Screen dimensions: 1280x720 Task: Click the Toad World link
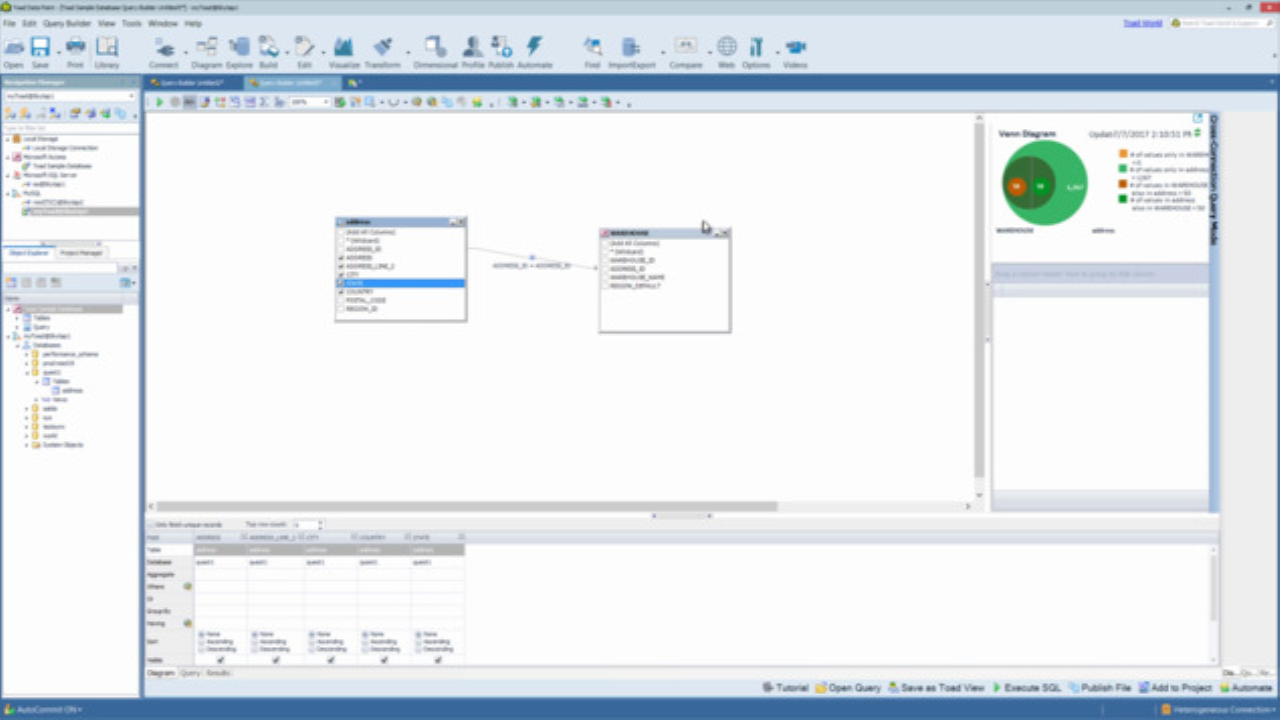(x=1141, y=22)
